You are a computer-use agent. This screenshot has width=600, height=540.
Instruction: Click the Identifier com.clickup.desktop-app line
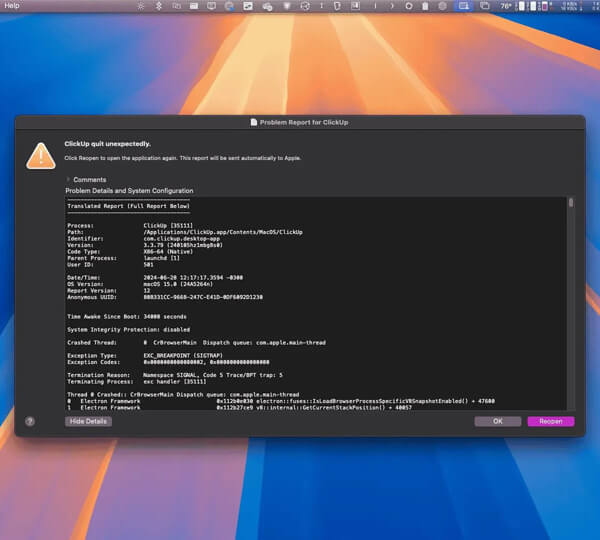(x=143, y=239)
